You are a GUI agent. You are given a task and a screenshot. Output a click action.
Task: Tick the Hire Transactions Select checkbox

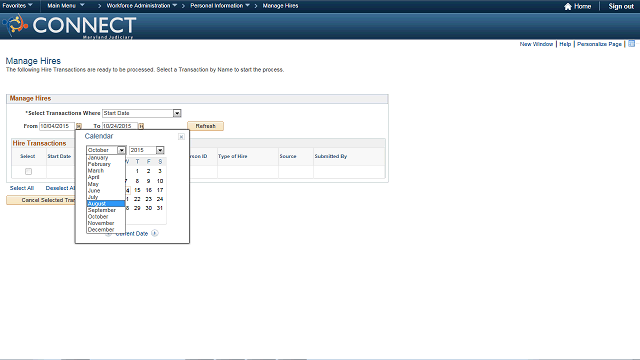[x=28, y=171]
